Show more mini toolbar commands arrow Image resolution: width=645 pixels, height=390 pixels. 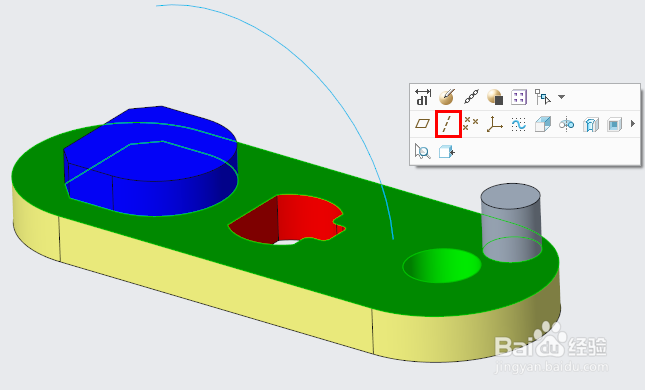coord(633,123)
